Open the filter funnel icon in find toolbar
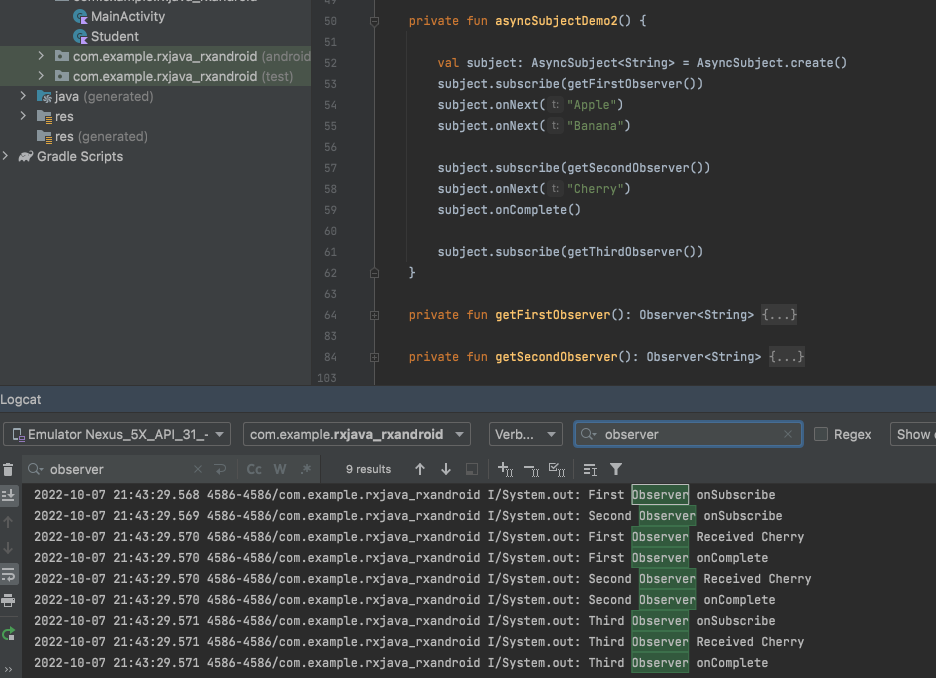Image resolution: width=936 pixels, height=678 pixels. (615, 468)
